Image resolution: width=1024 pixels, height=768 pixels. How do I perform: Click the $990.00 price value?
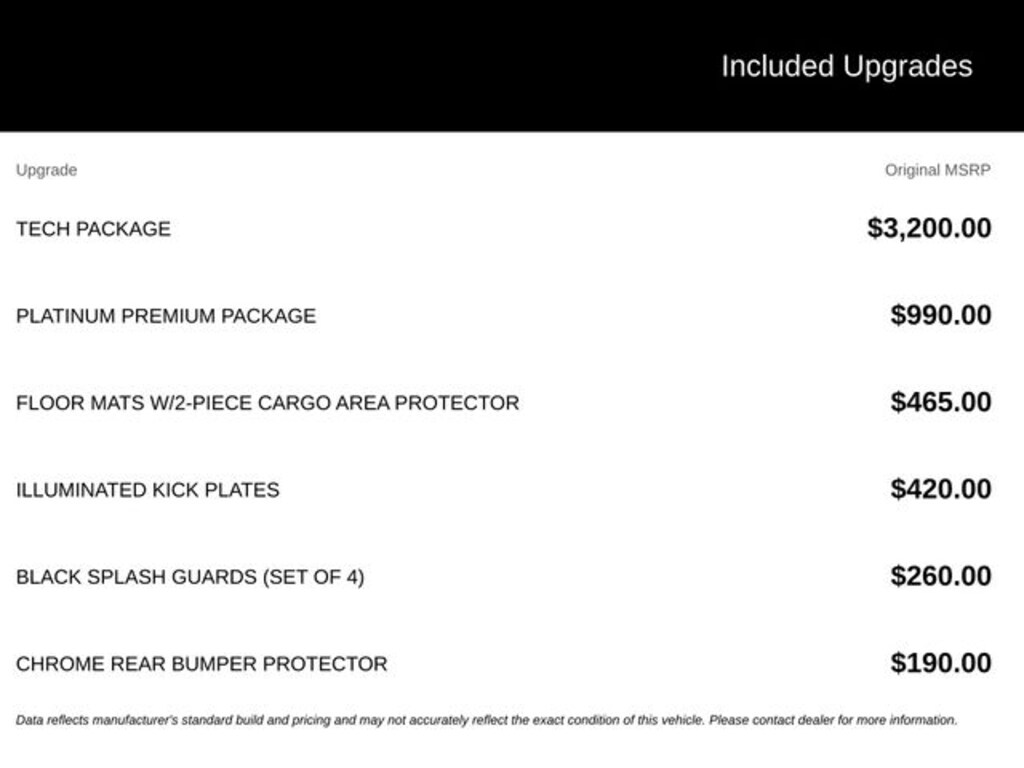[941, 315]
